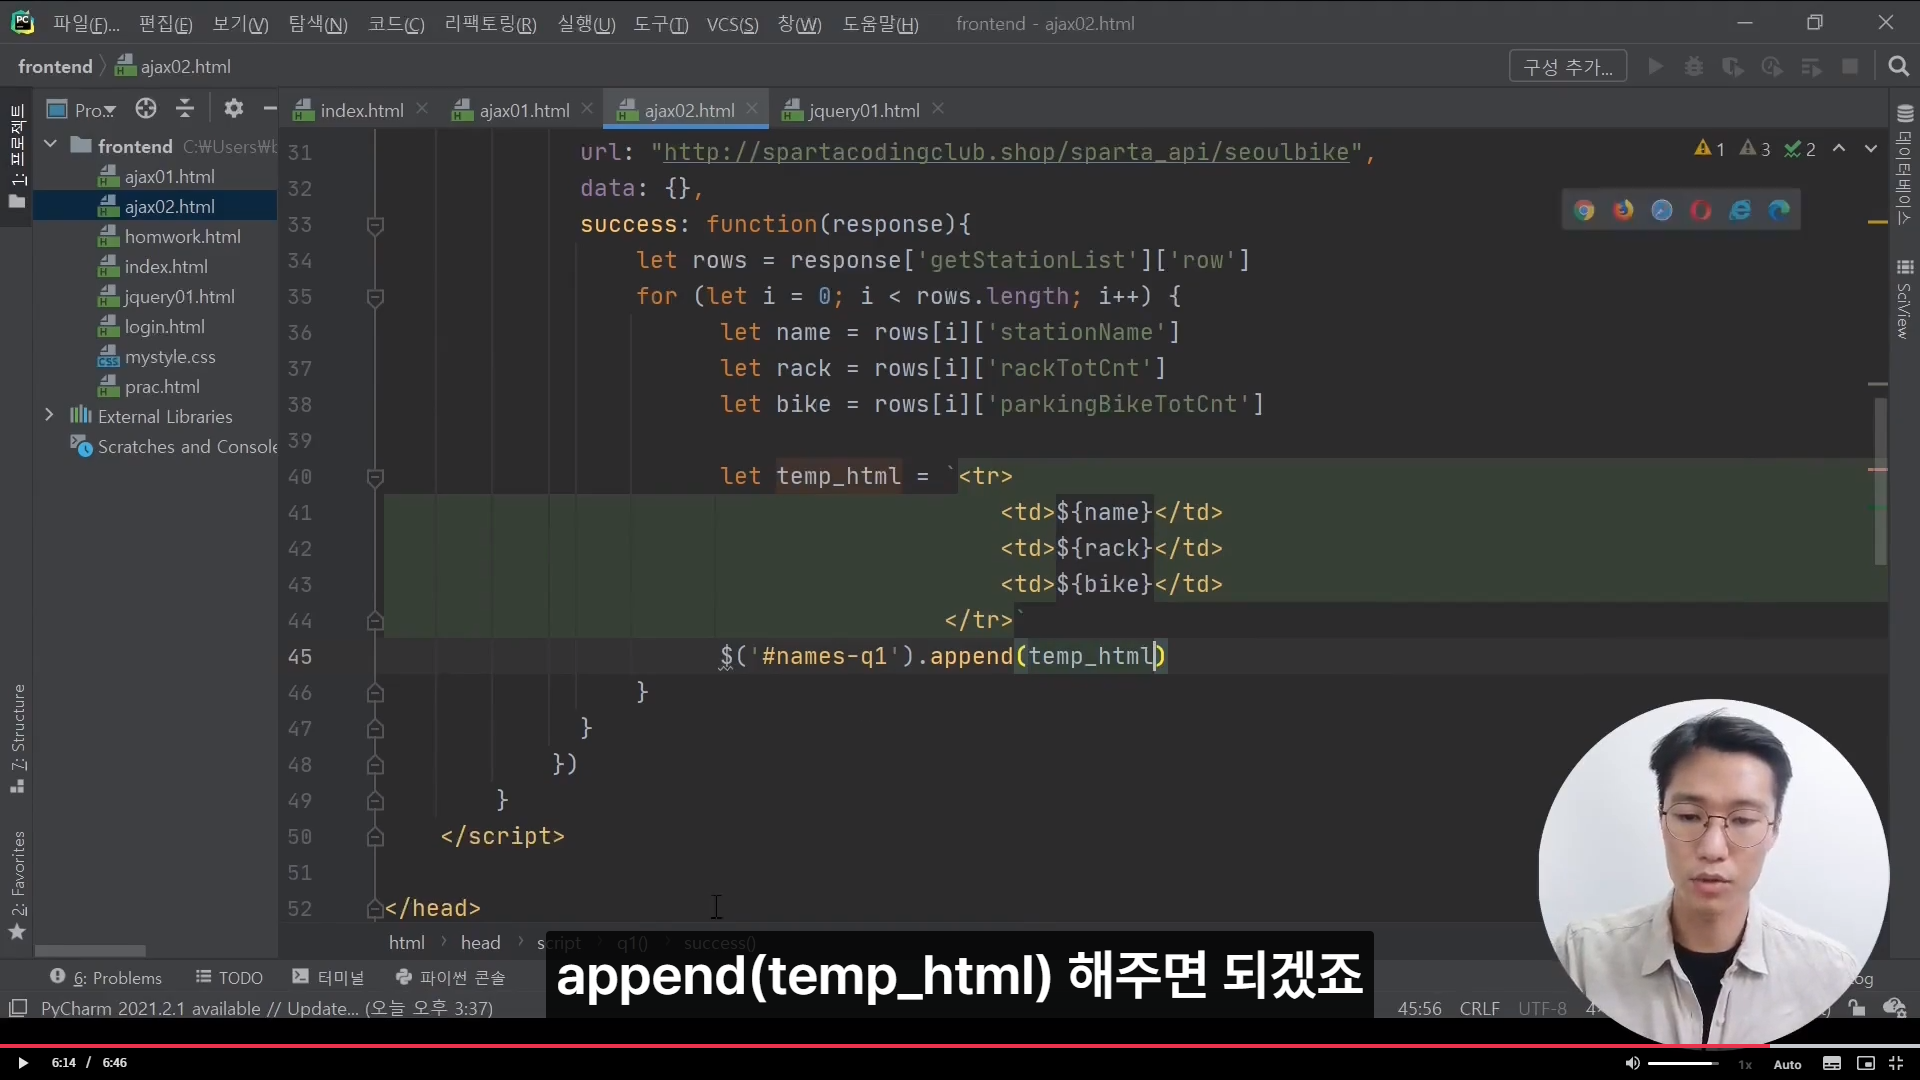This screenshot has width=1920, height=1080.
Task: Click Project panel horizontal scrollbar
Action: click(90, 950)
